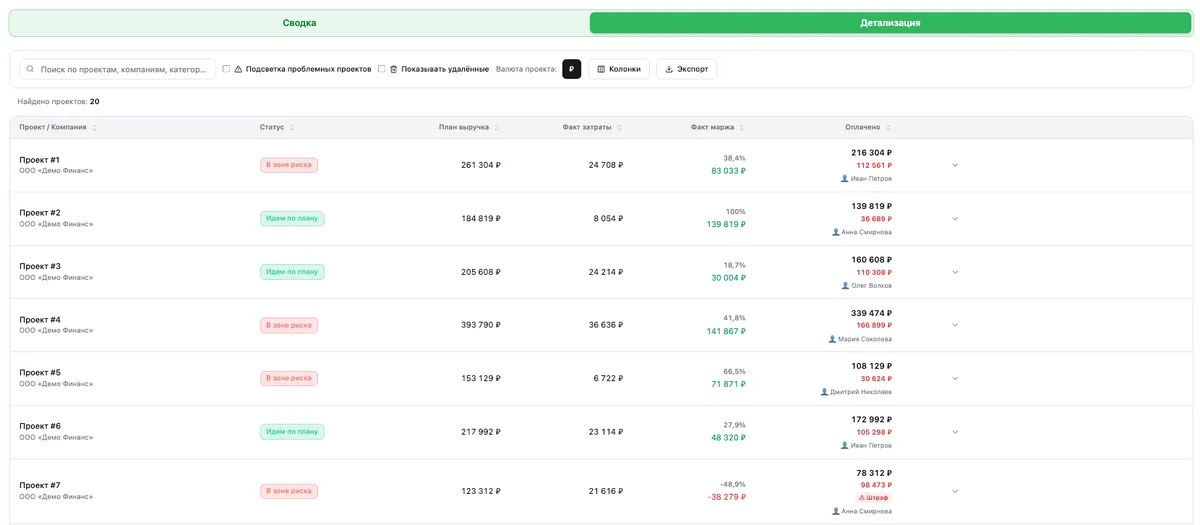This screenshot has height=525, width=1200.
Task: Click person icon beside Анна Смирнова in Проект #7
Action: coord(836,511)
